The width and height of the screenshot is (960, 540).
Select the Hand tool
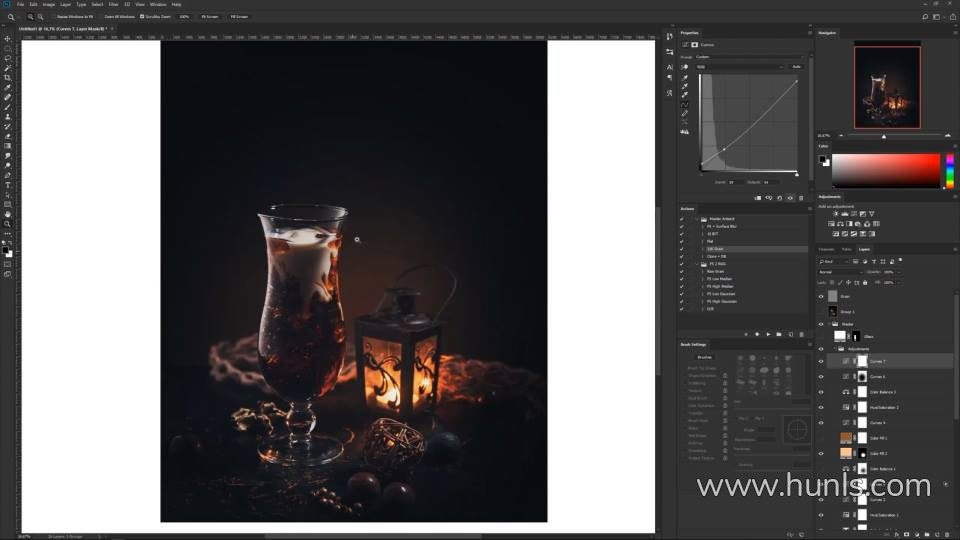pyautogui.click(x=7, y=214)
